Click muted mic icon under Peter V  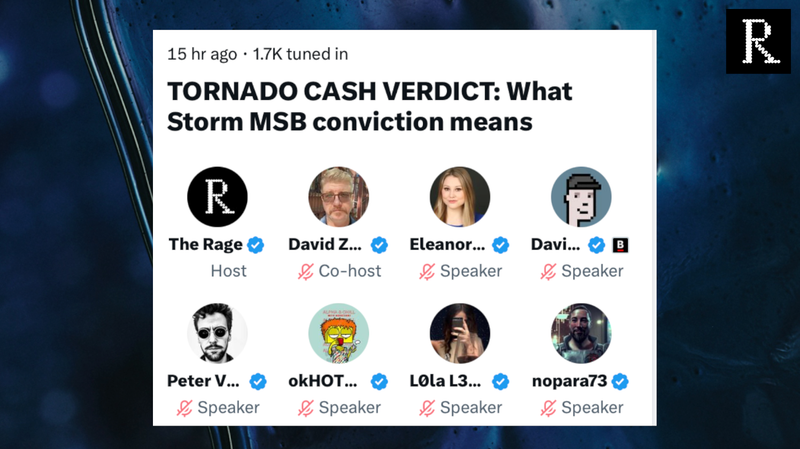click(x=184, y=408)
